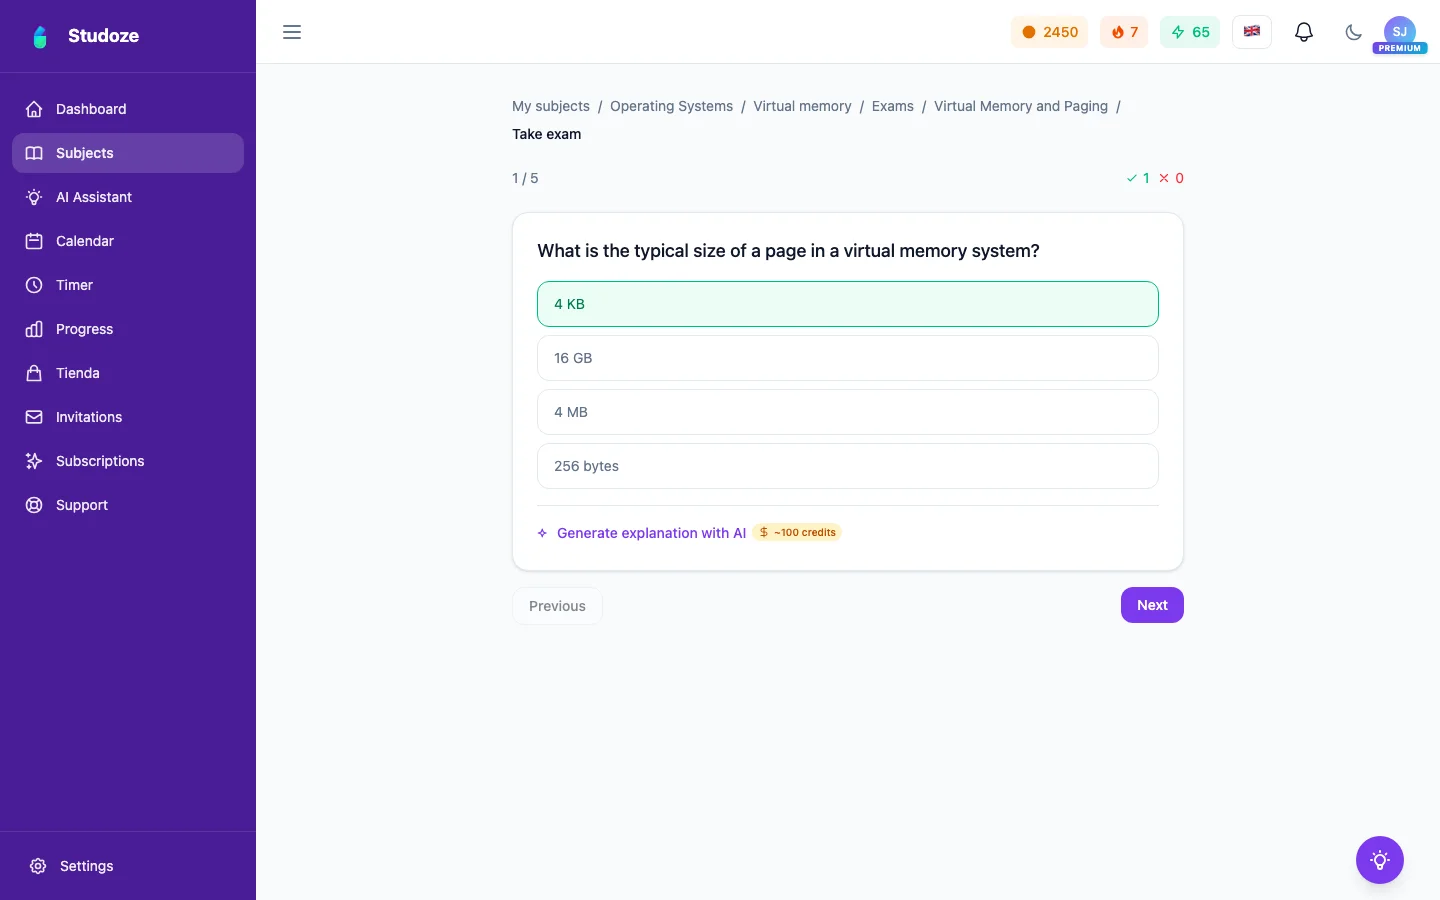
Task: Open the notifications bell
Action: [x=1304, y=32]
